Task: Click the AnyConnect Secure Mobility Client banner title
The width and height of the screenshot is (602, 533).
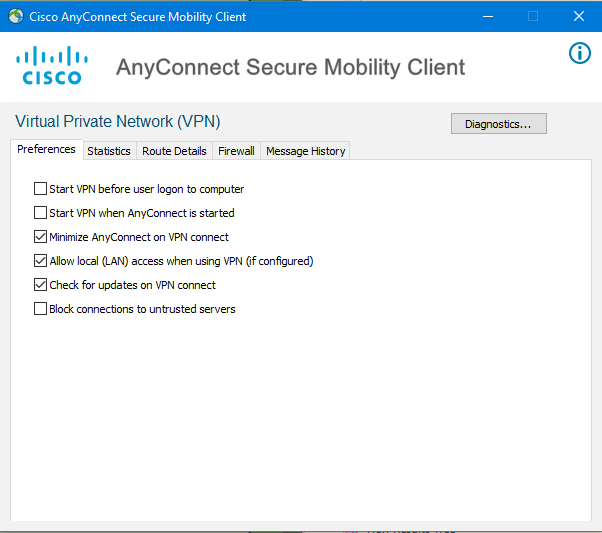Action: point(290,68)
